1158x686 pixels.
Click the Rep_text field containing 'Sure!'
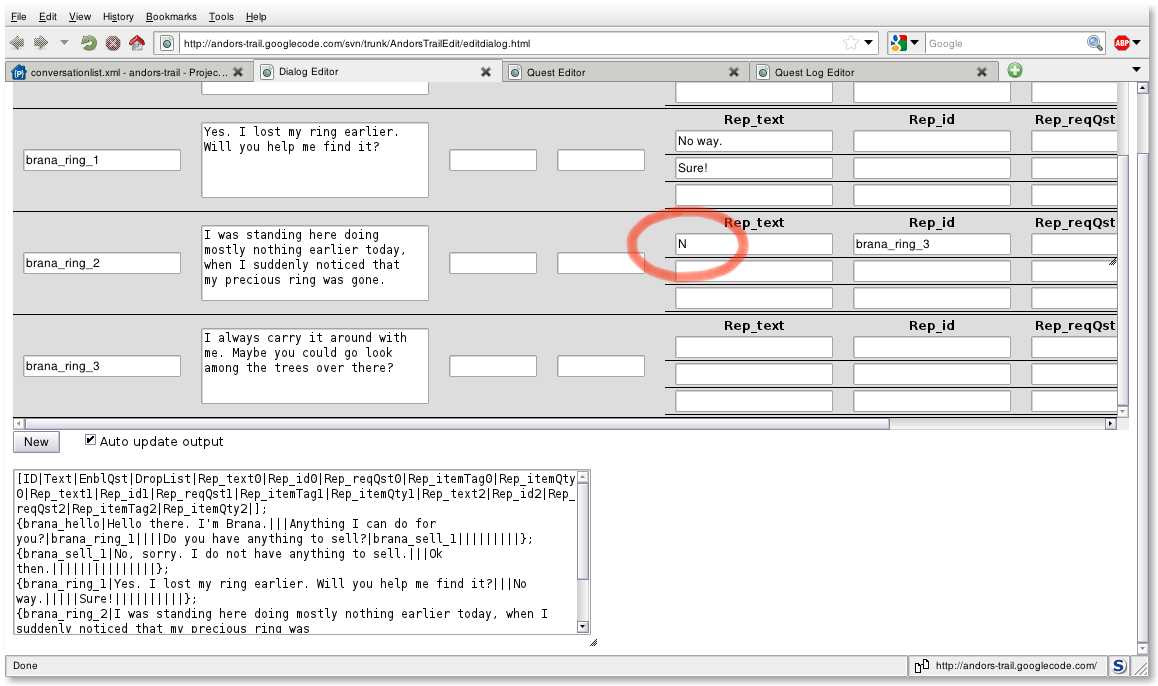click(754, 168)
